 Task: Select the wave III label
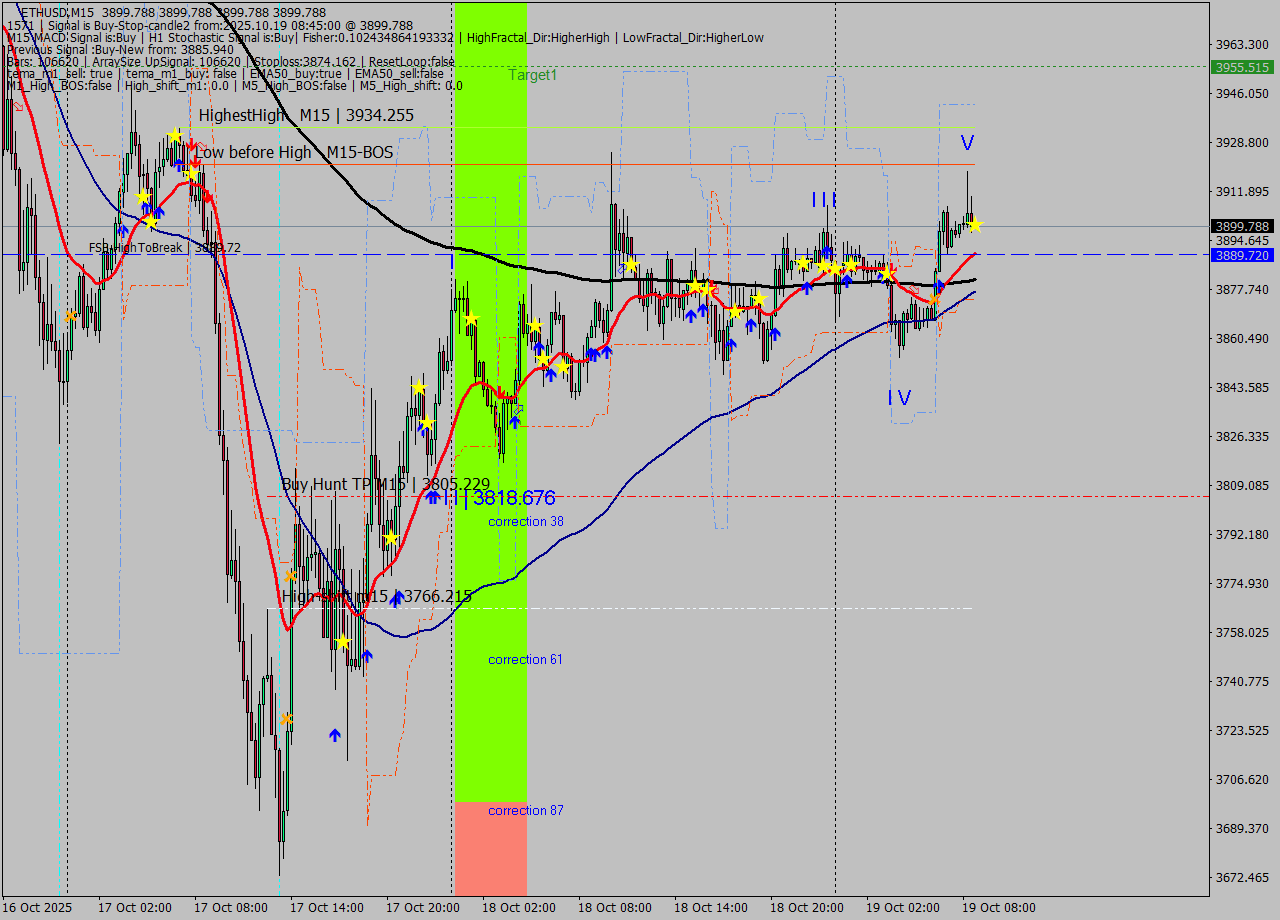(824, 200)
